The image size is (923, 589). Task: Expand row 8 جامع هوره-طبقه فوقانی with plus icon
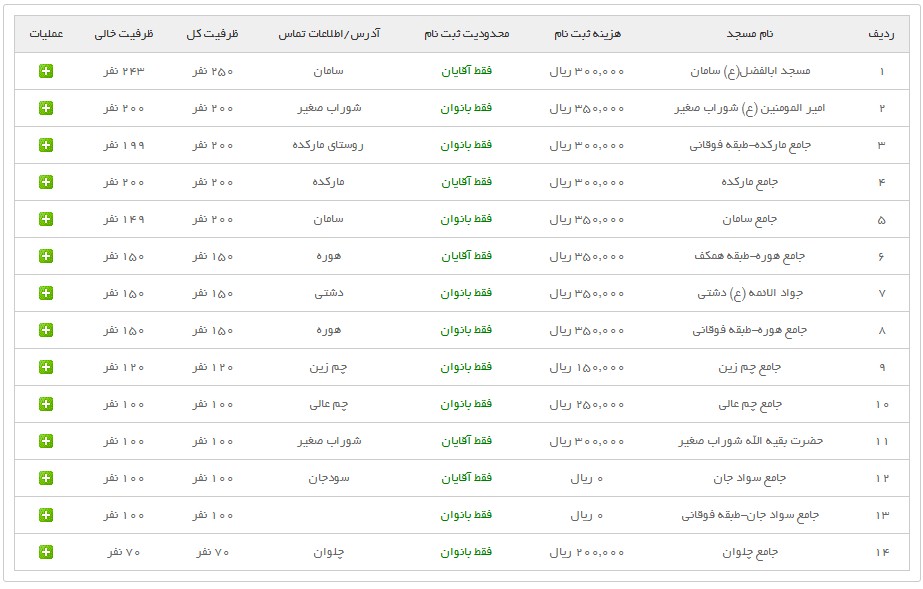(x=46, y=330)
